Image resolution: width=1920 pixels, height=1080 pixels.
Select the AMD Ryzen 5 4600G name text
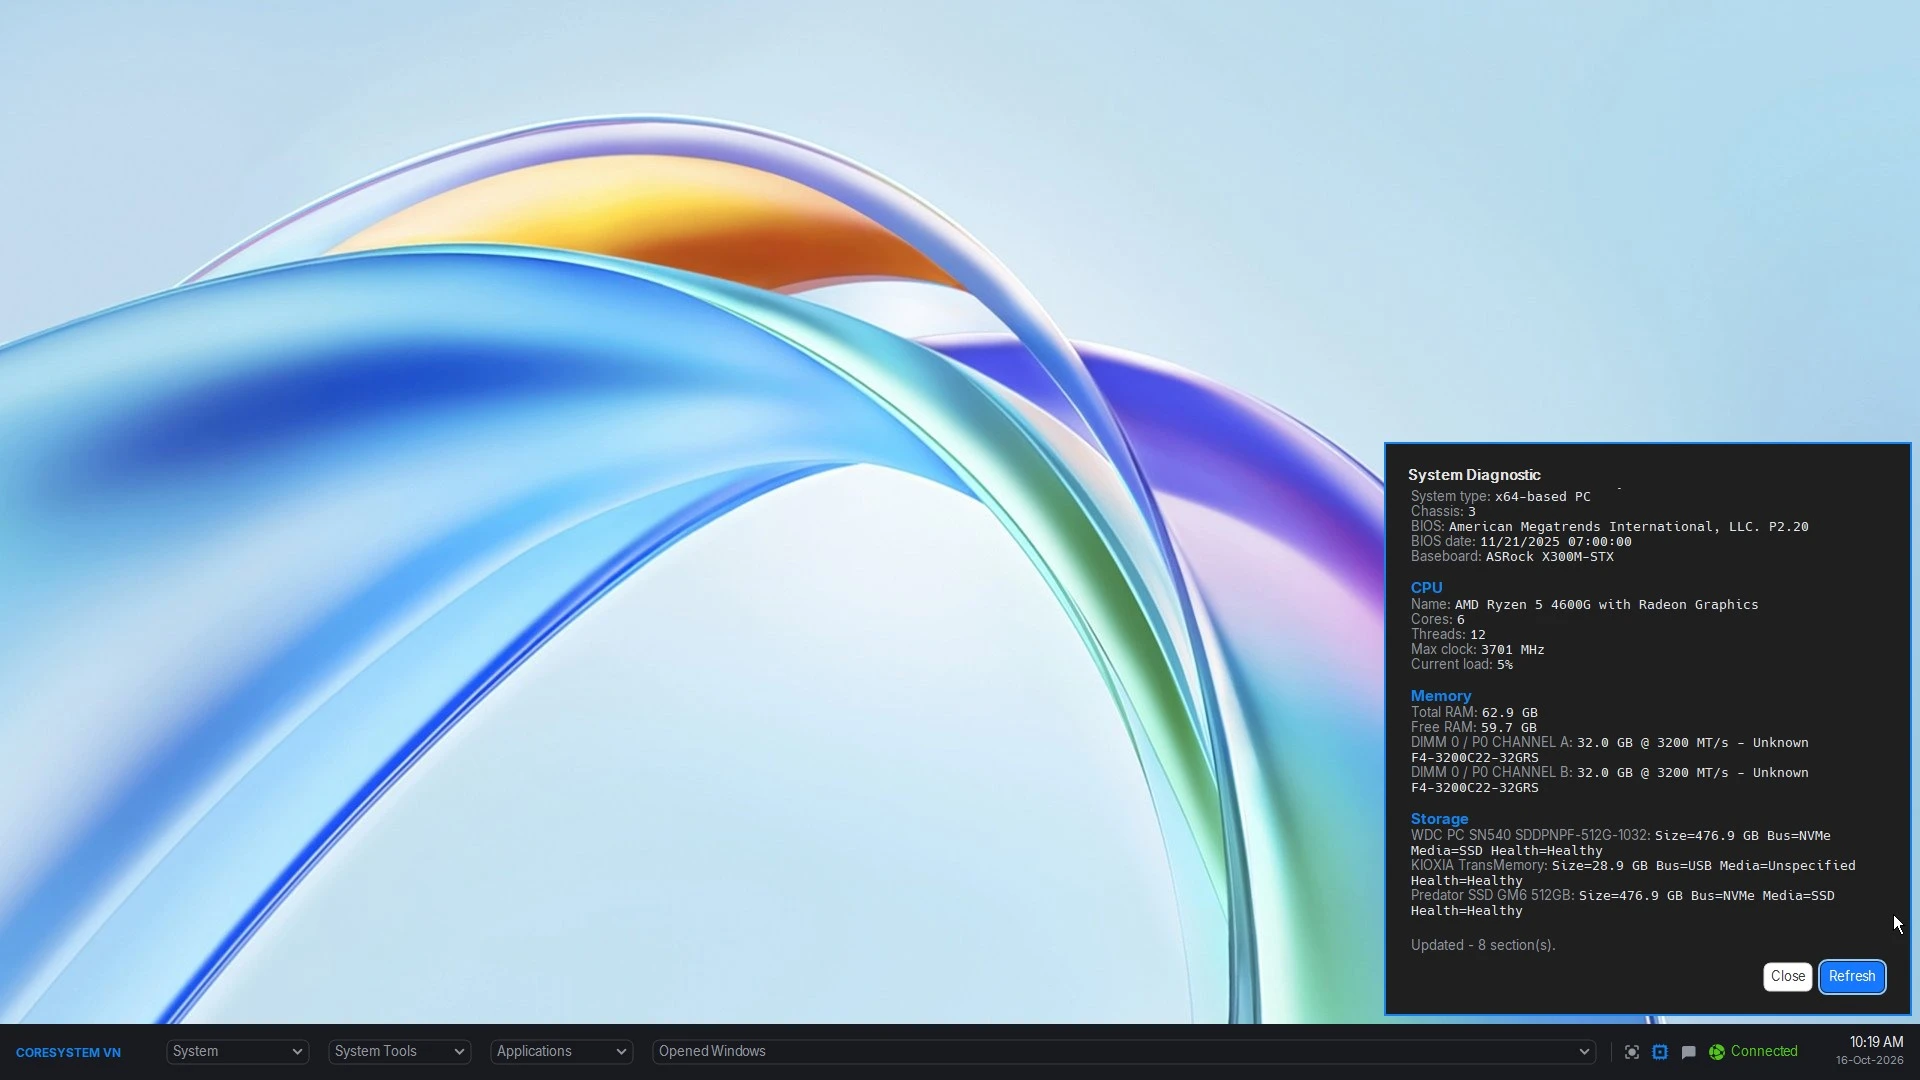coord(1606,605)
